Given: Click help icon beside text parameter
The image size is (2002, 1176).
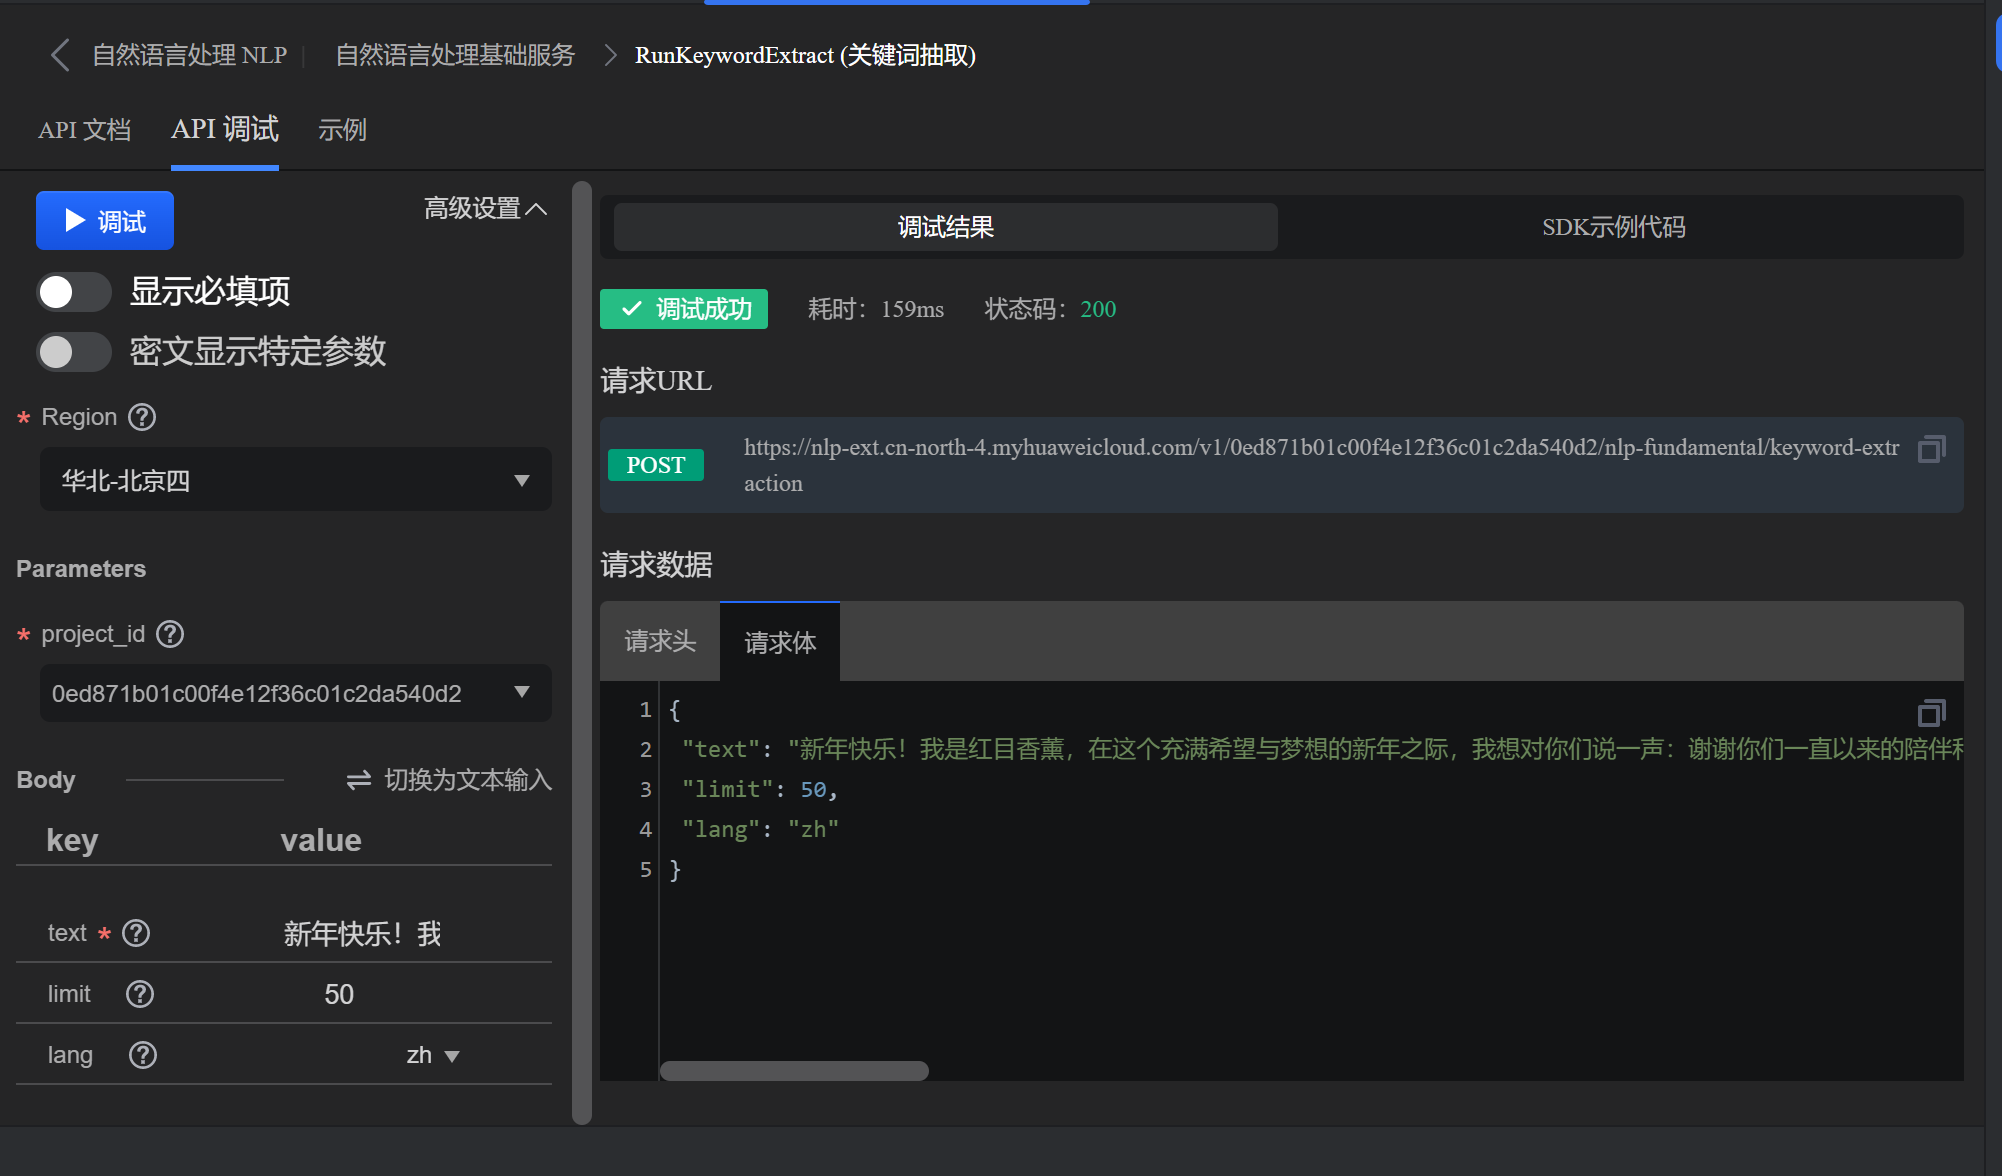Looking at the screenshot, I should (136, 933).
